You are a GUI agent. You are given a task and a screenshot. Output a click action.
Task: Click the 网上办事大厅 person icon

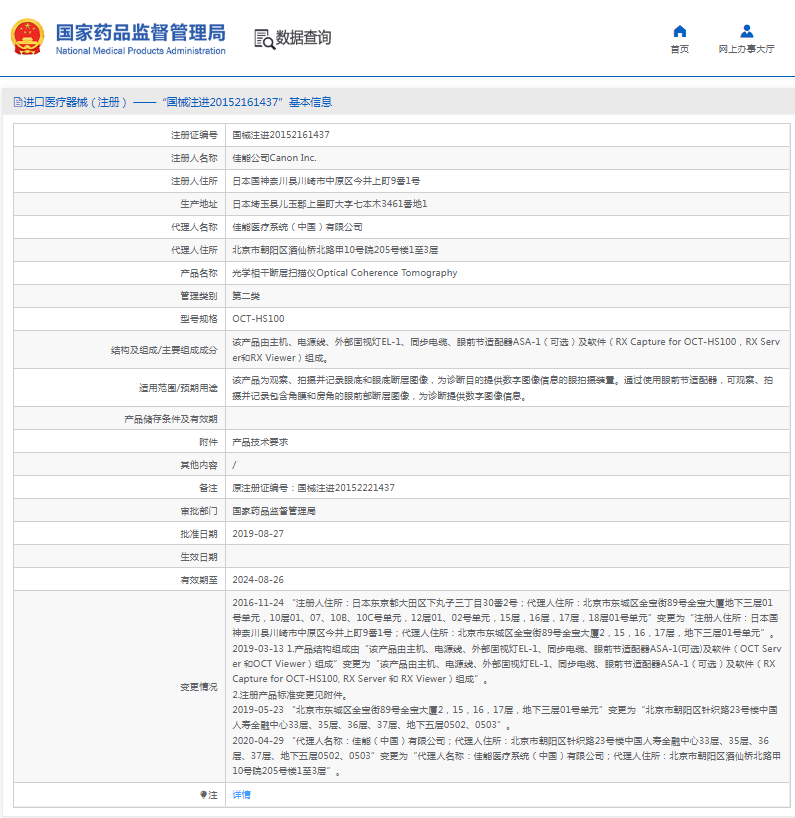coord(746,31)
